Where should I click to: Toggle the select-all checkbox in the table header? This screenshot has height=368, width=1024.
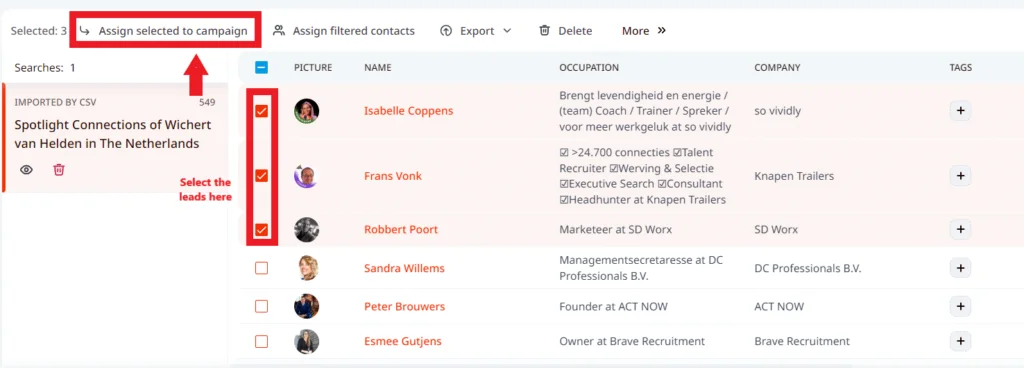[x=261, y=67]
